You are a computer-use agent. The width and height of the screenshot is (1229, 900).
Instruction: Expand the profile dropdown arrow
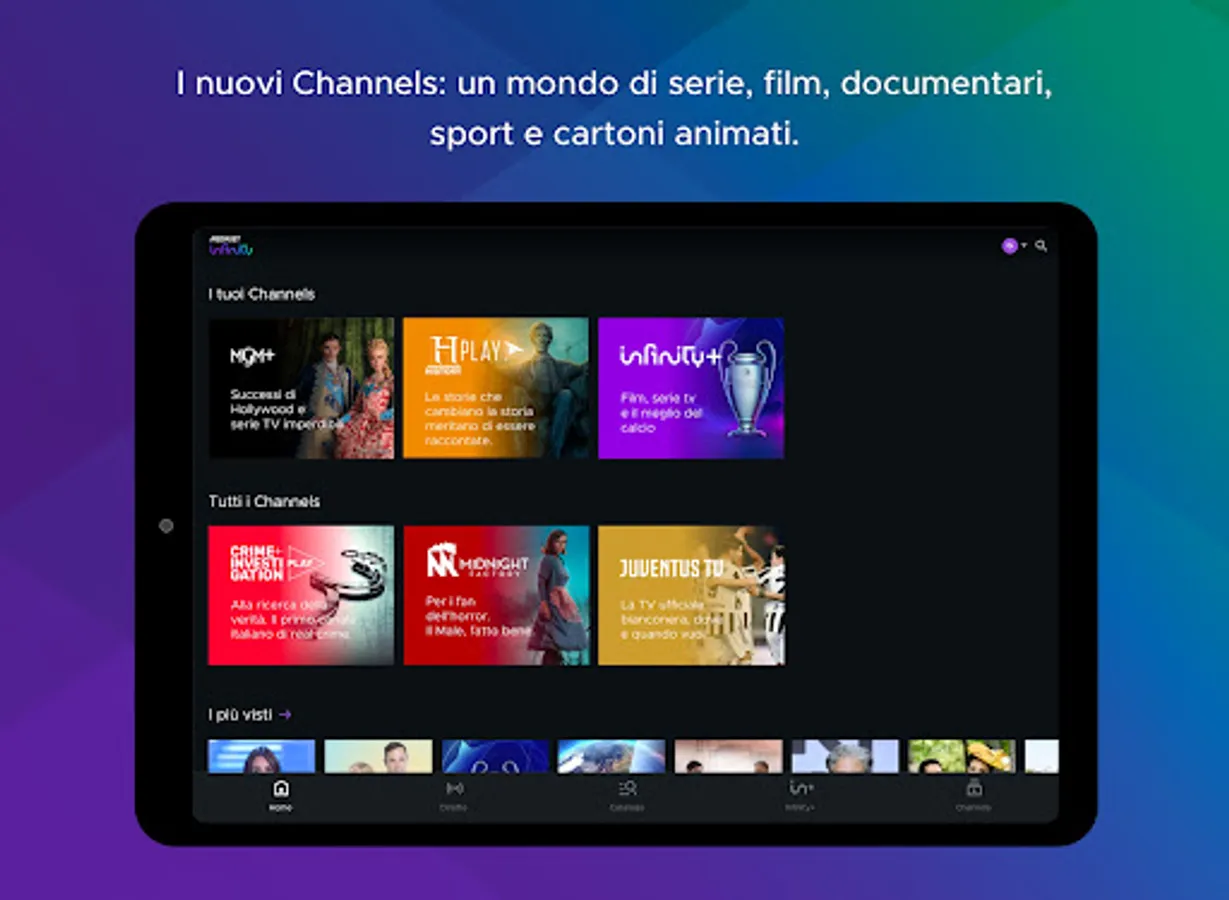tap(1023, 246)
